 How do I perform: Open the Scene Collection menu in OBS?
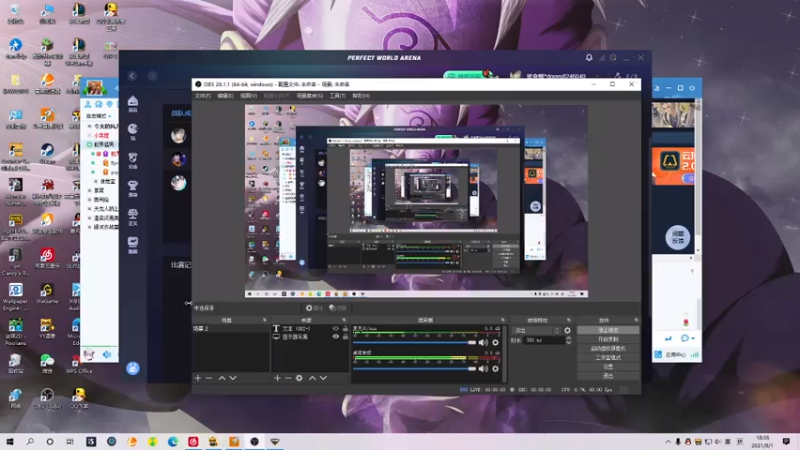[309, 95]
